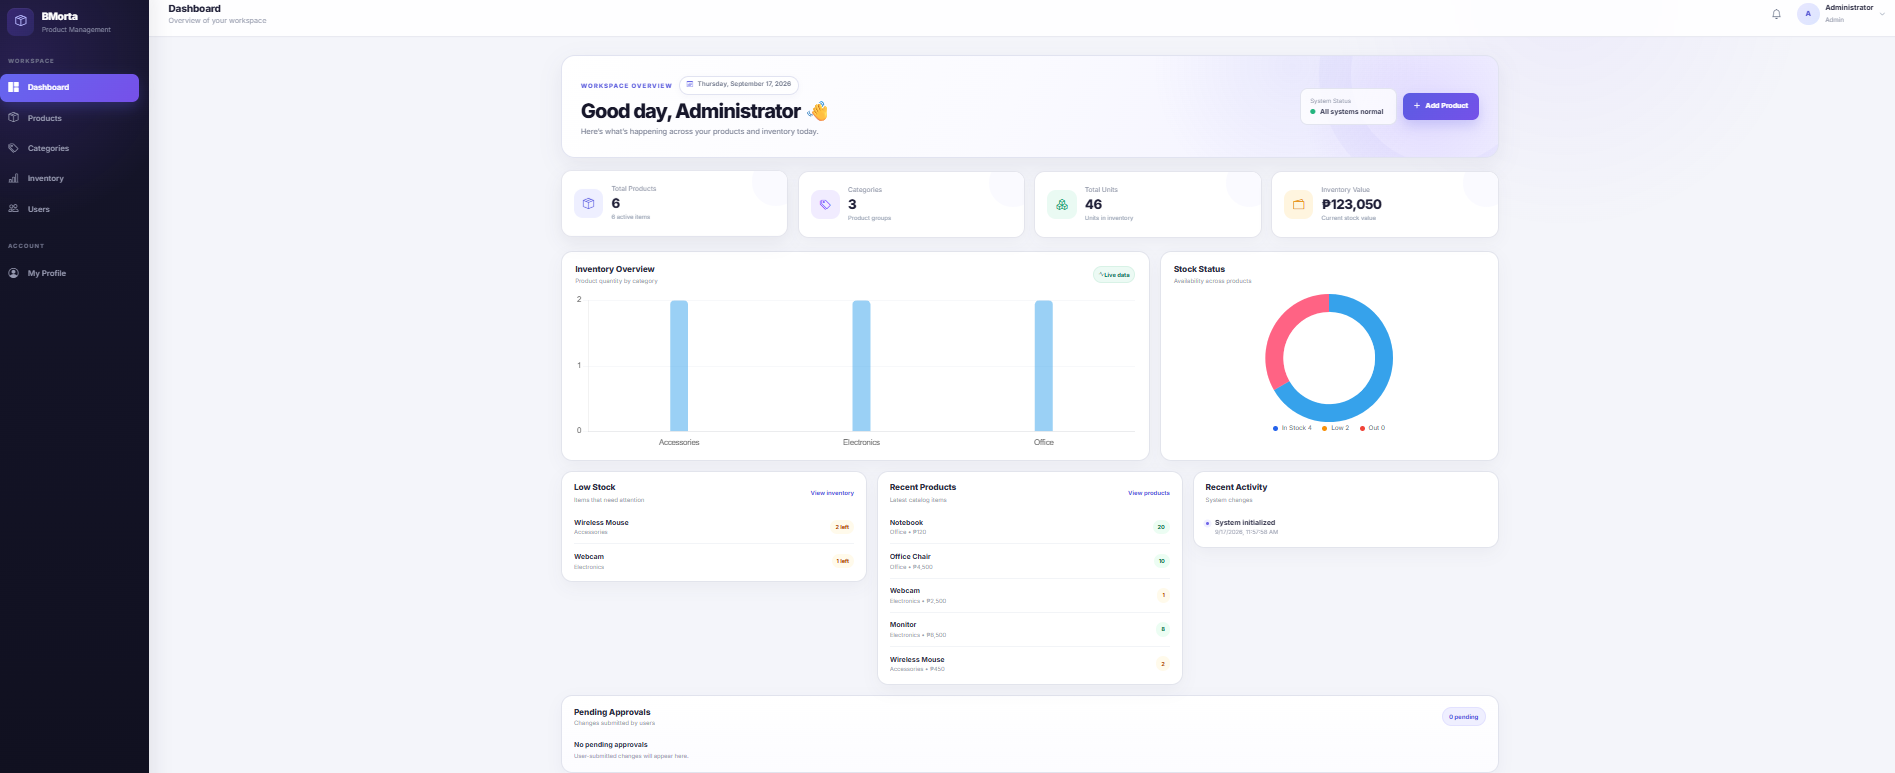Expand the Administrator account chevron
1895x773 pixels.
1882,14
